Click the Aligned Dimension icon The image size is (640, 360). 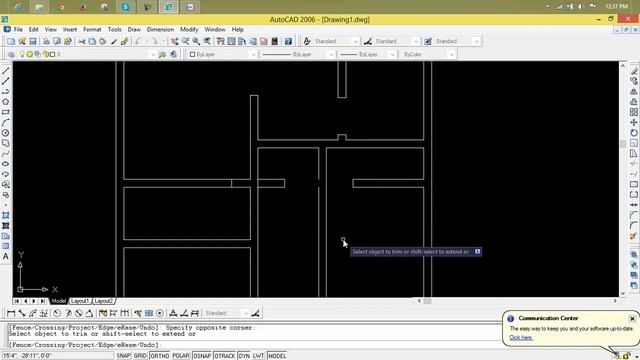[22, 313]
